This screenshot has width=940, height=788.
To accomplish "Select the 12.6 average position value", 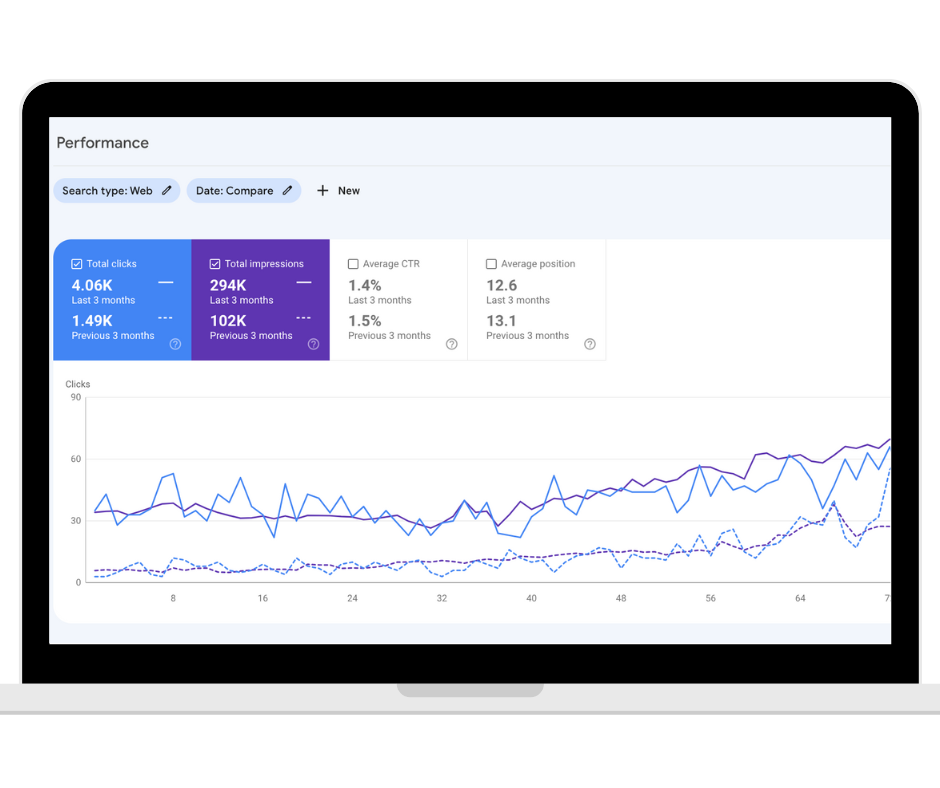I will (x=501, y=285).
